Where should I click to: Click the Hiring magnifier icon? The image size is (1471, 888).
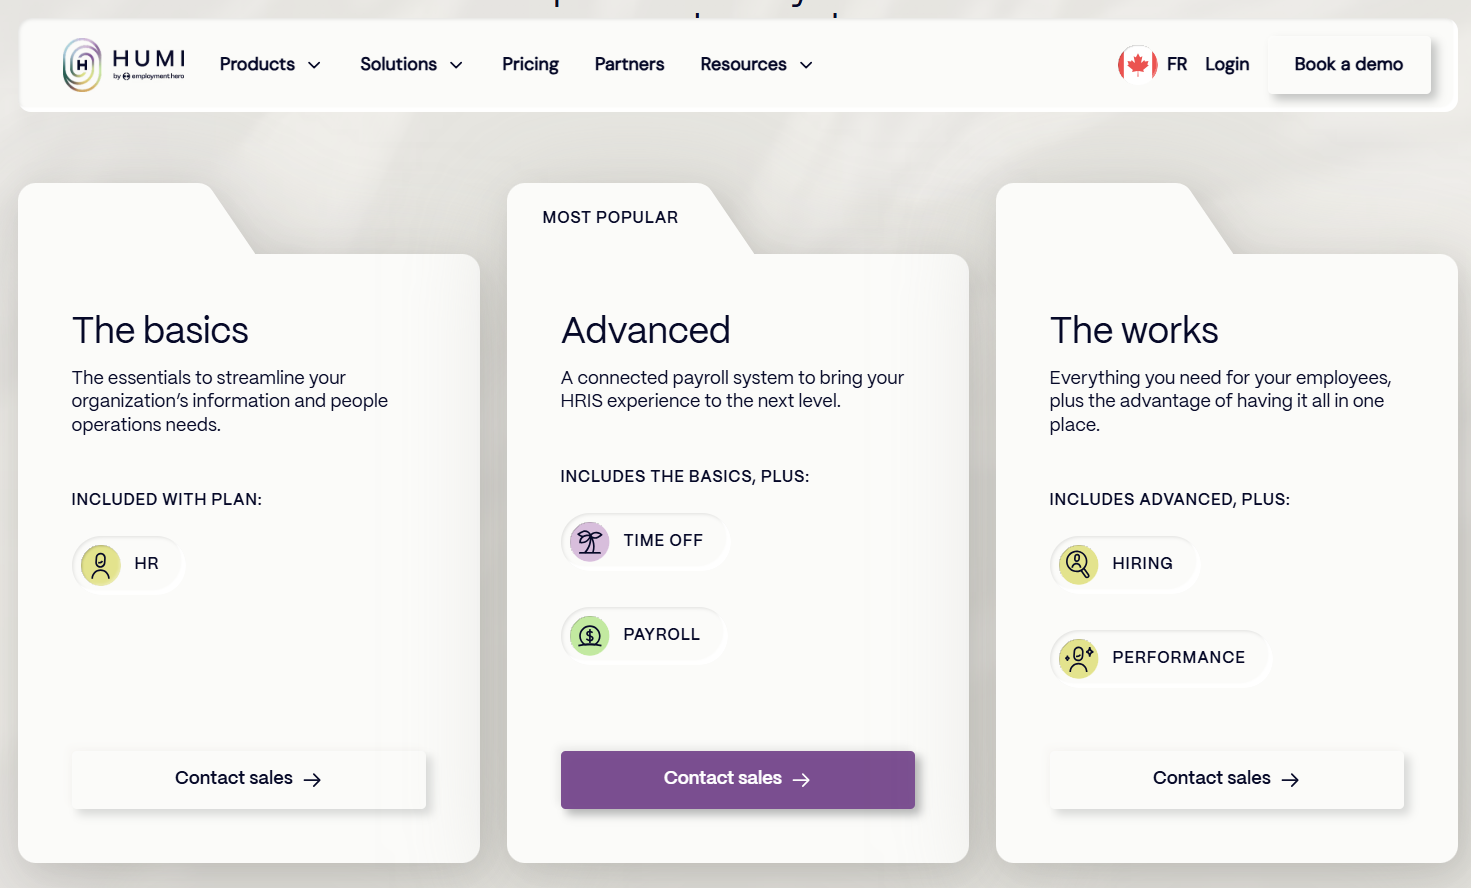1079,564
